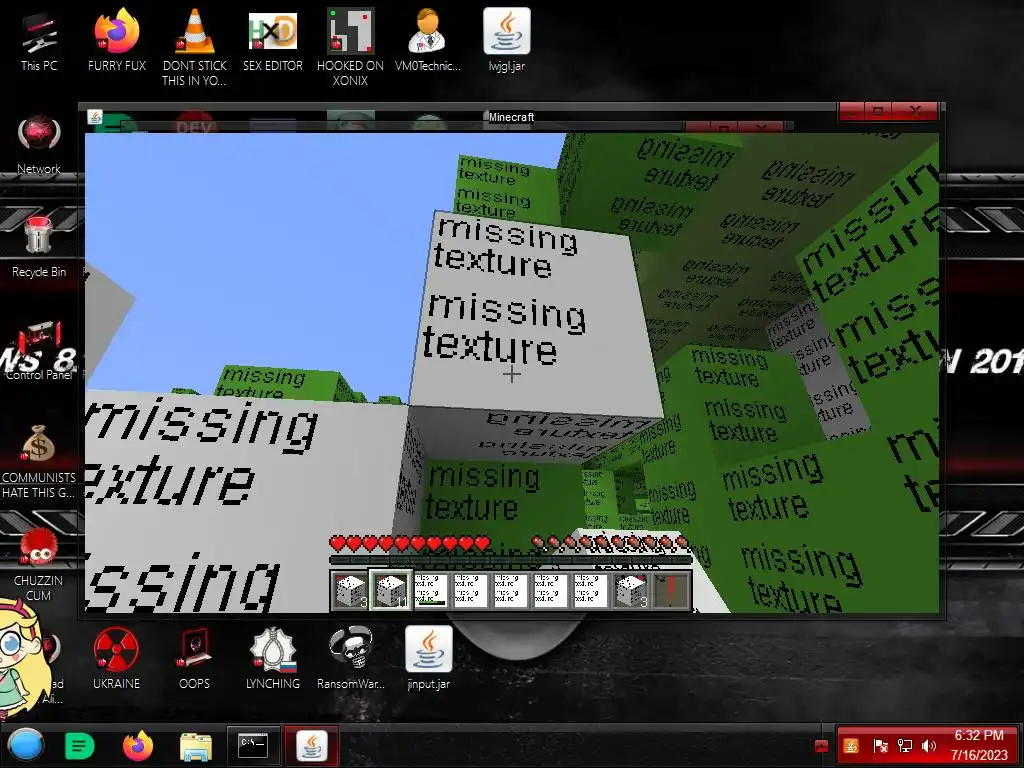Select the VLC traffic cone desktop shortcut
This screenshot has height=768, width=1024.
point(195,46)
